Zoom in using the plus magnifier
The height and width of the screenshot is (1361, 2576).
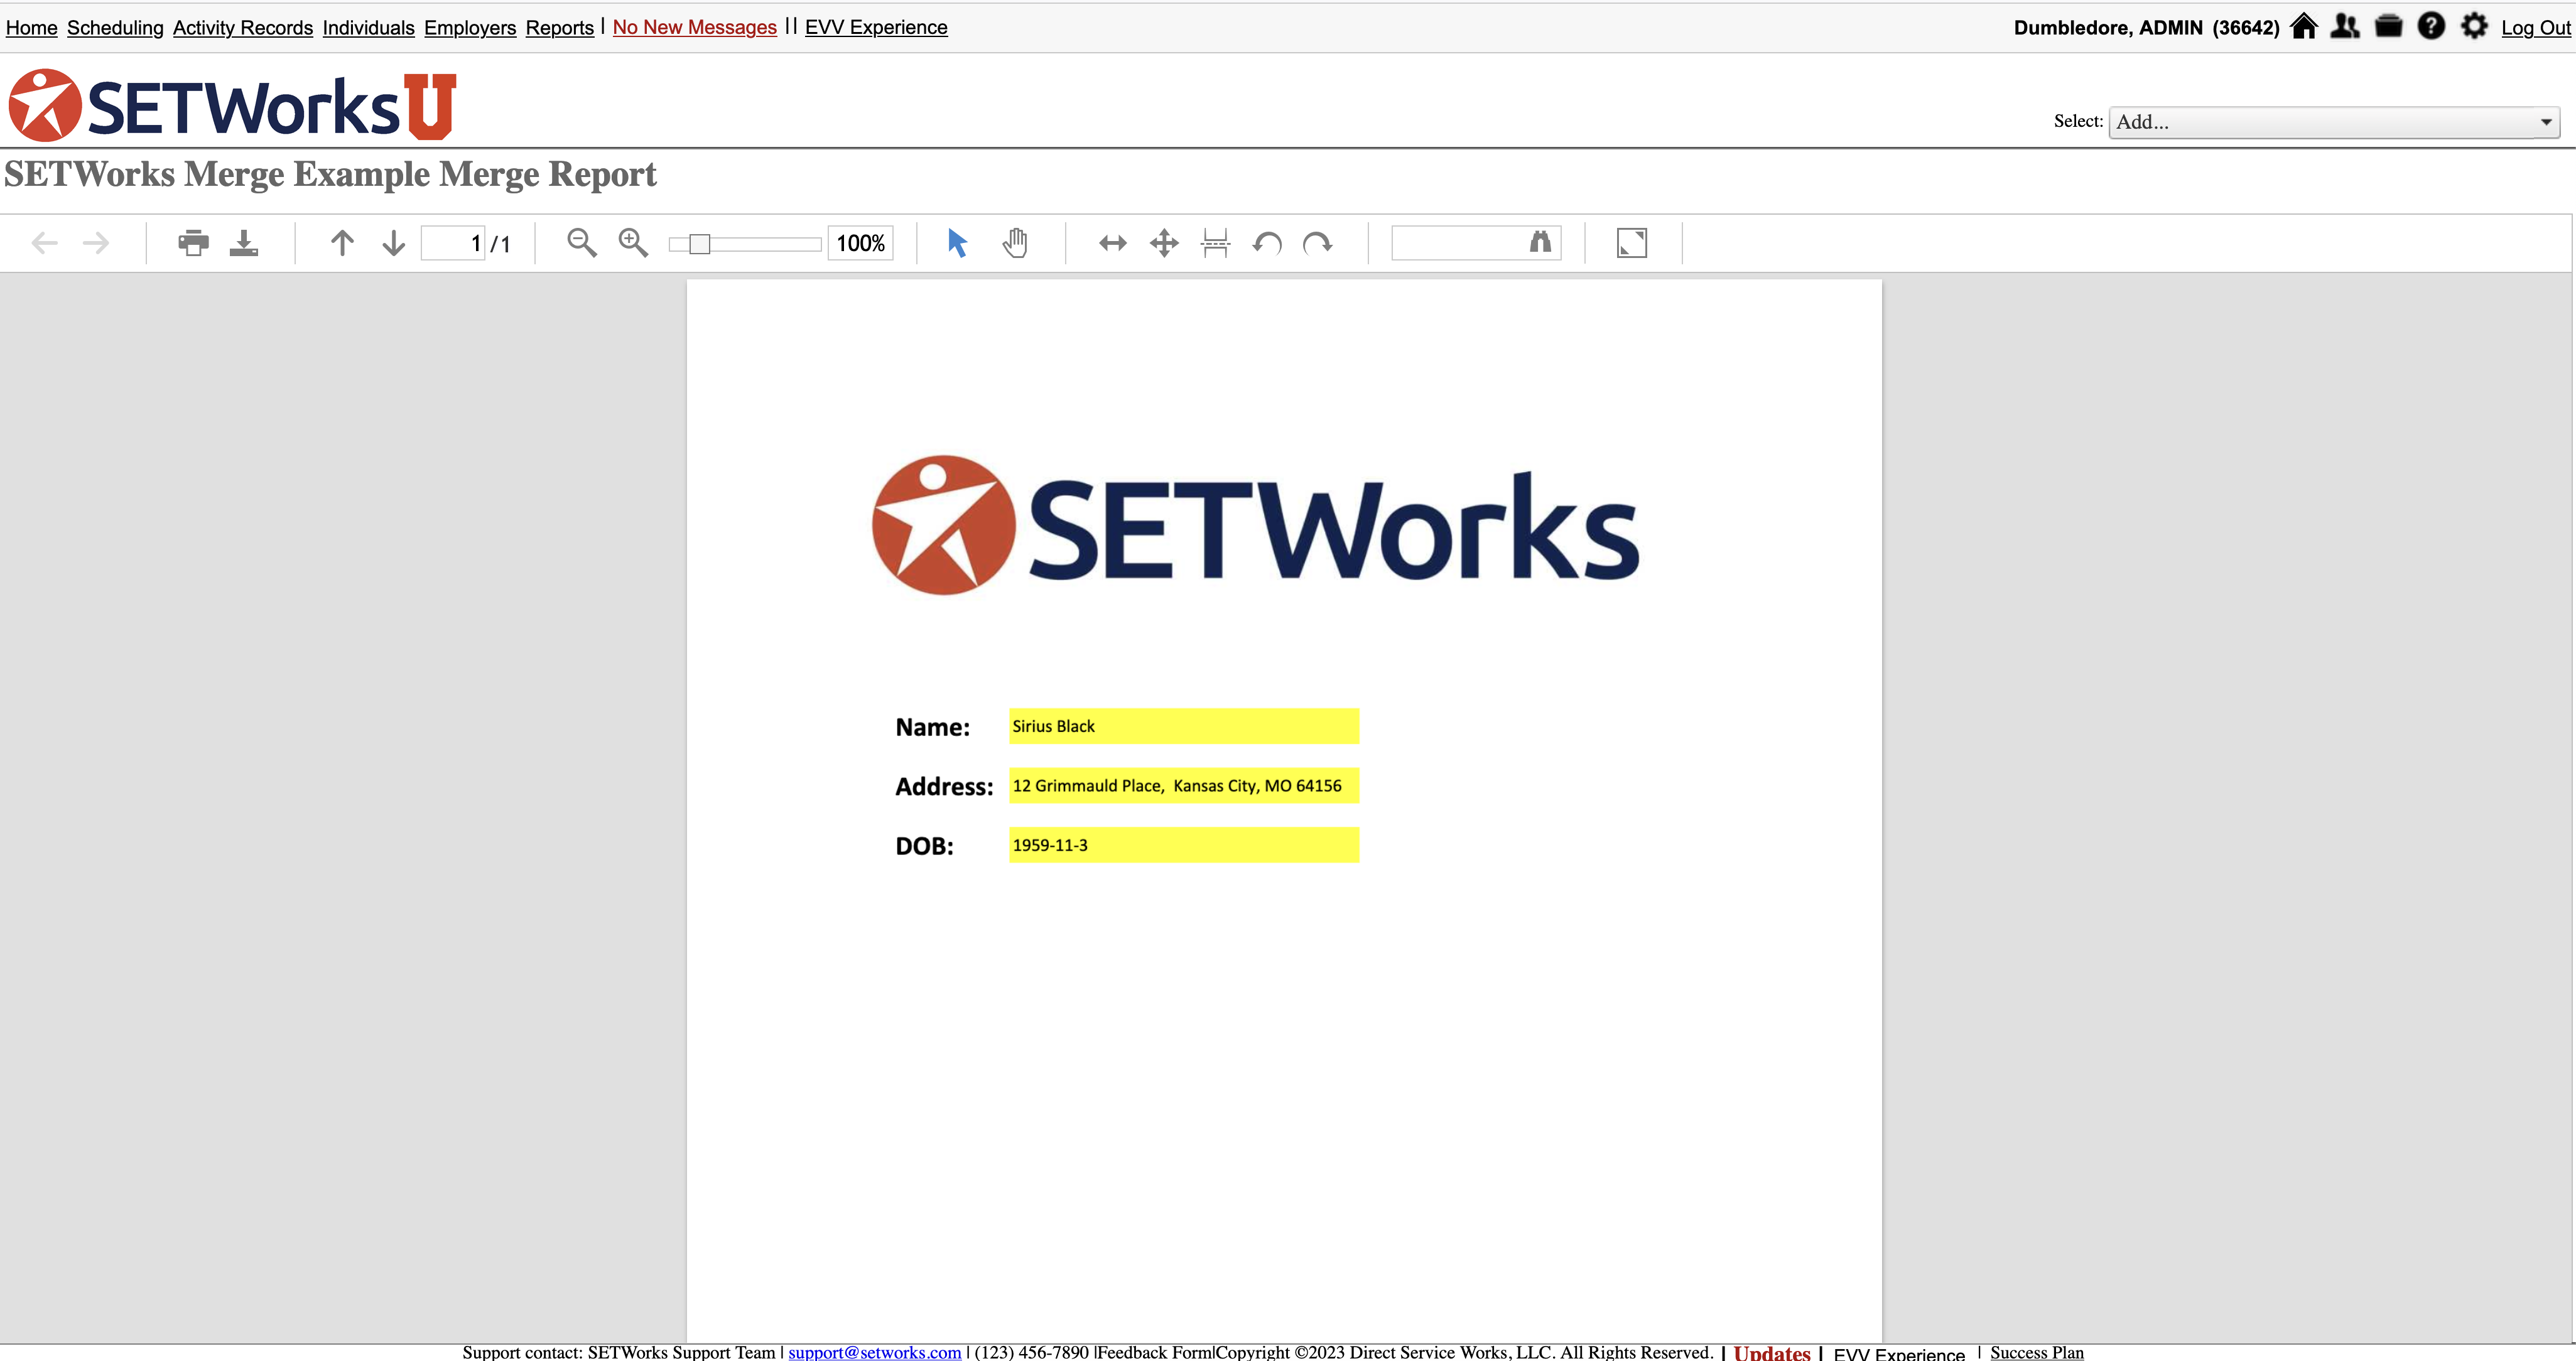point(633,243)
